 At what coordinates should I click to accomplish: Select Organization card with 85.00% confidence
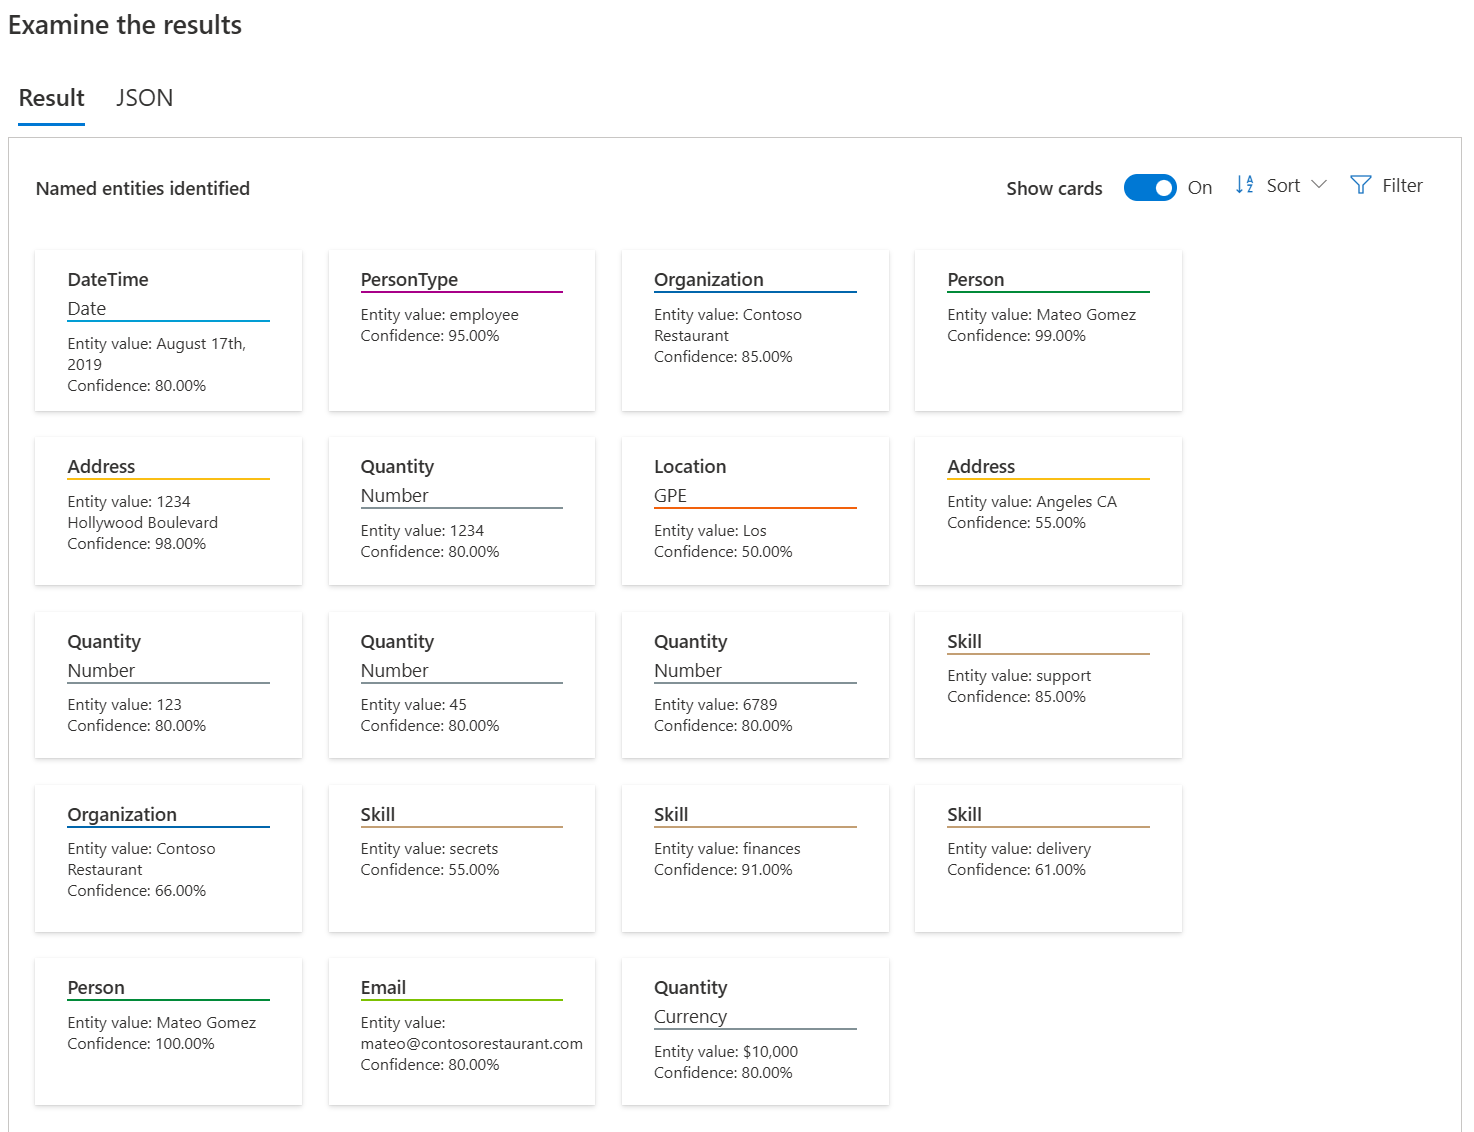(755, 330)
